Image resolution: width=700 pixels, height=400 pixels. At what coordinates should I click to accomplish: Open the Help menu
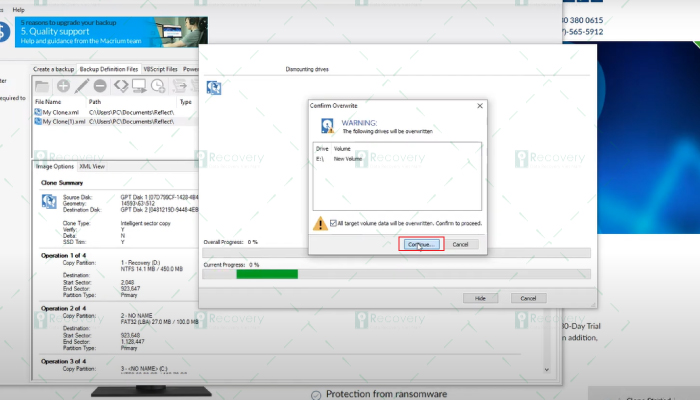(x=19, y=9)
